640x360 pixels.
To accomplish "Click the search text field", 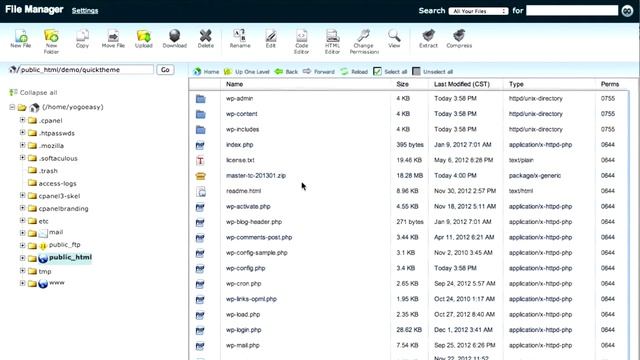I will [572, 11].
